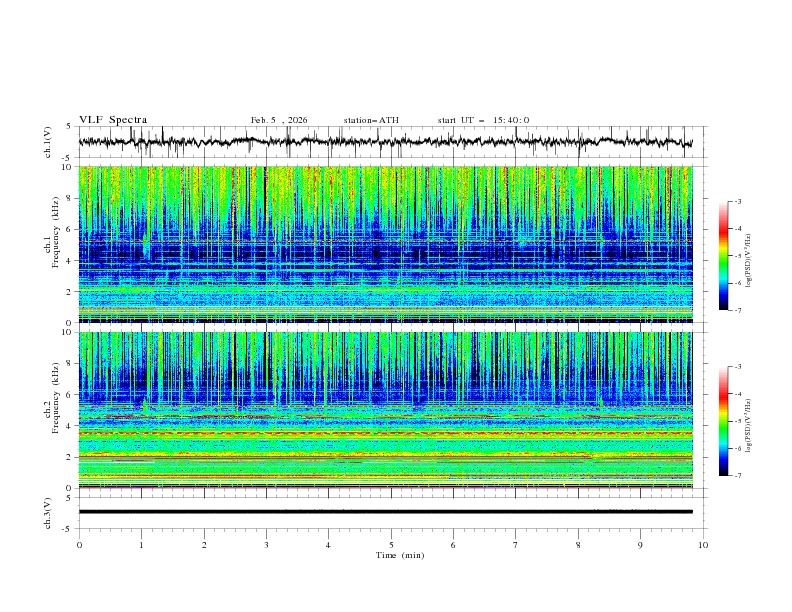Click the "5" tick on the ch.1(V) axis
This screenshot has width=792, height=612.
(x=69, y=126)
